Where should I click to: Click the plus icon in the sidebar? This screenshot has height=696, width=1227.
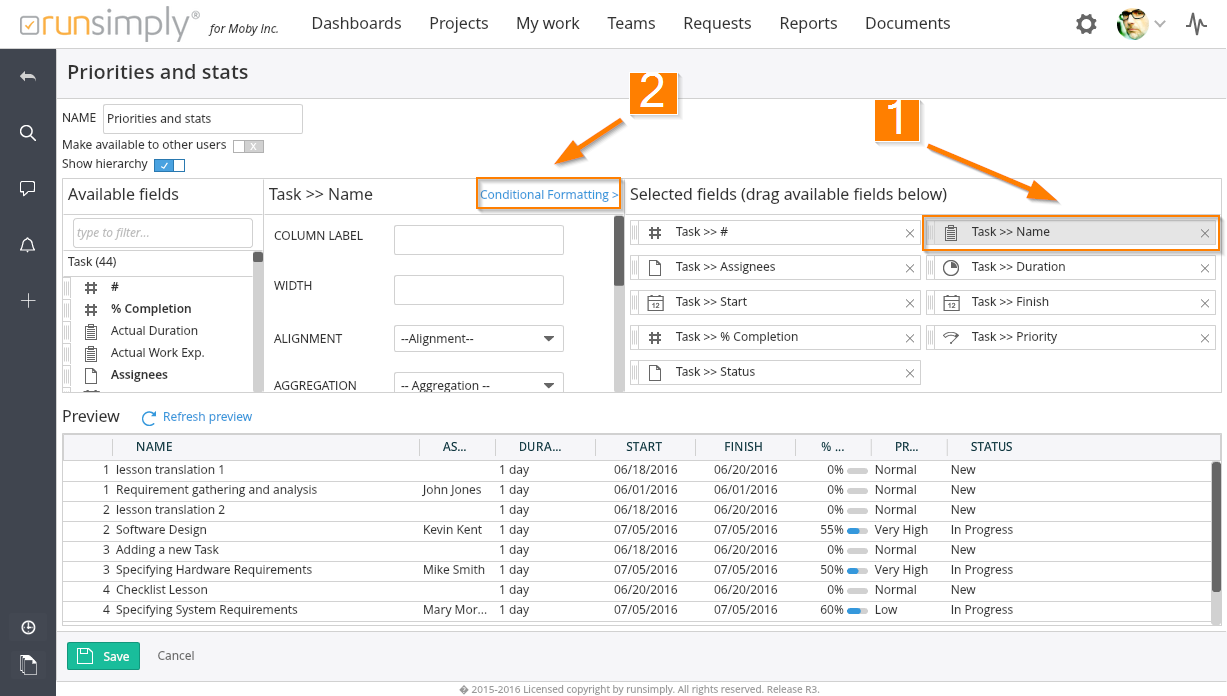pos(28,301)
